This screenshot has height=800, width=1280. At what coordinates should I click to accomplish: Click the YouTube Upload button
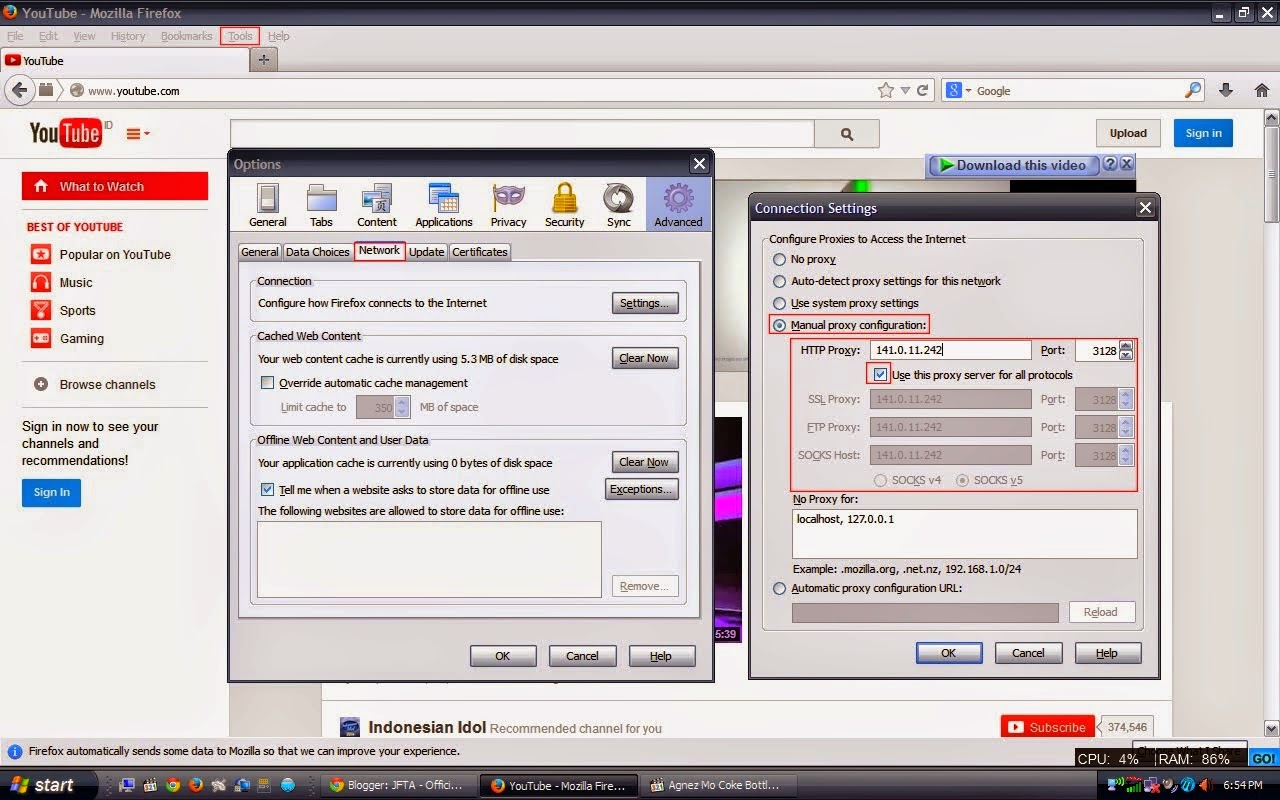[x=1128, y=133]
